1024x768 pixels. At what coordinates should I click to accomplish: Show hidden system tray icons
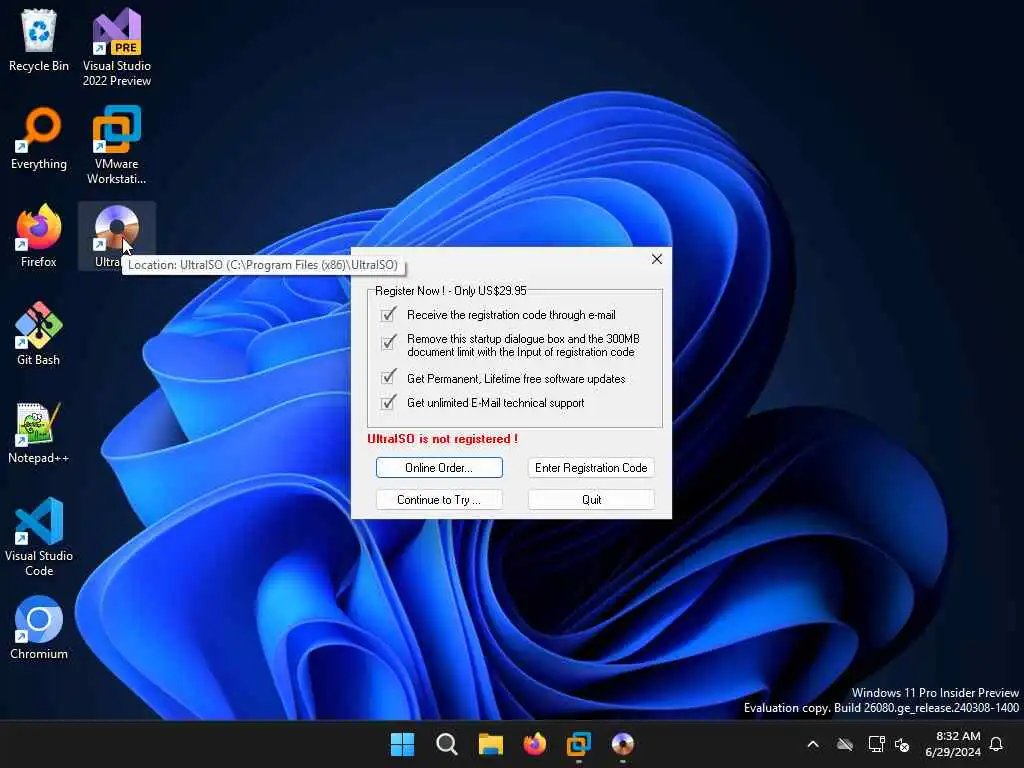coord(813,744)
